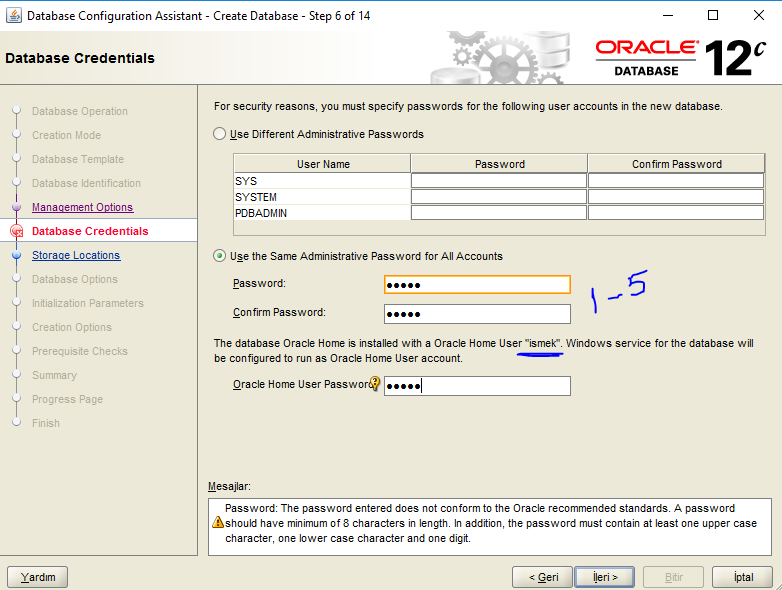Maximize the Database Configuration Assistant window
782x590 pixels.
(x=713, y=15)
